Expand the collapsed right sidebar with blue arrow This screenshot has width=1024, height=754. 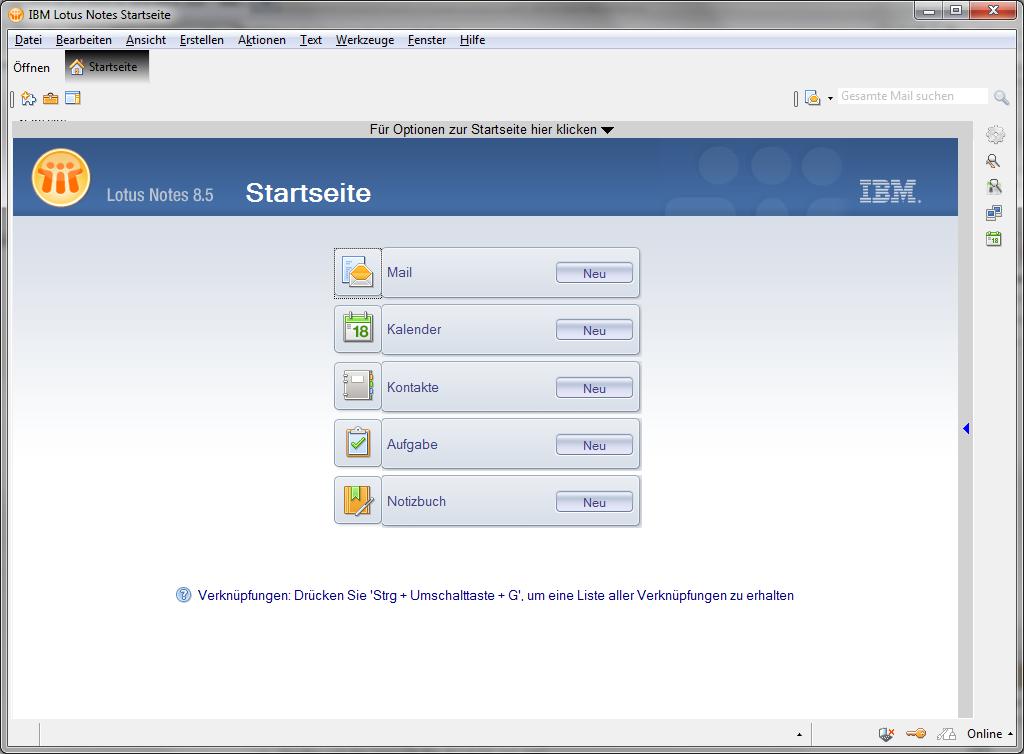click(966, 429)
